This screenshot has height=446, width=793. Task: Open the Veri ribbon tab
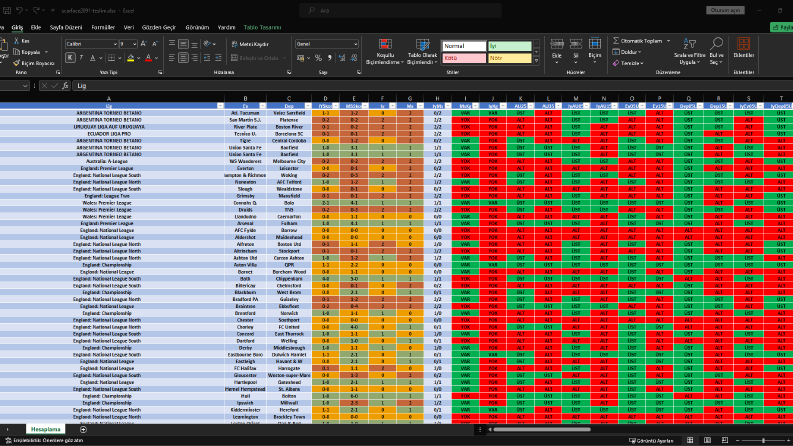(x=129, y=27)
